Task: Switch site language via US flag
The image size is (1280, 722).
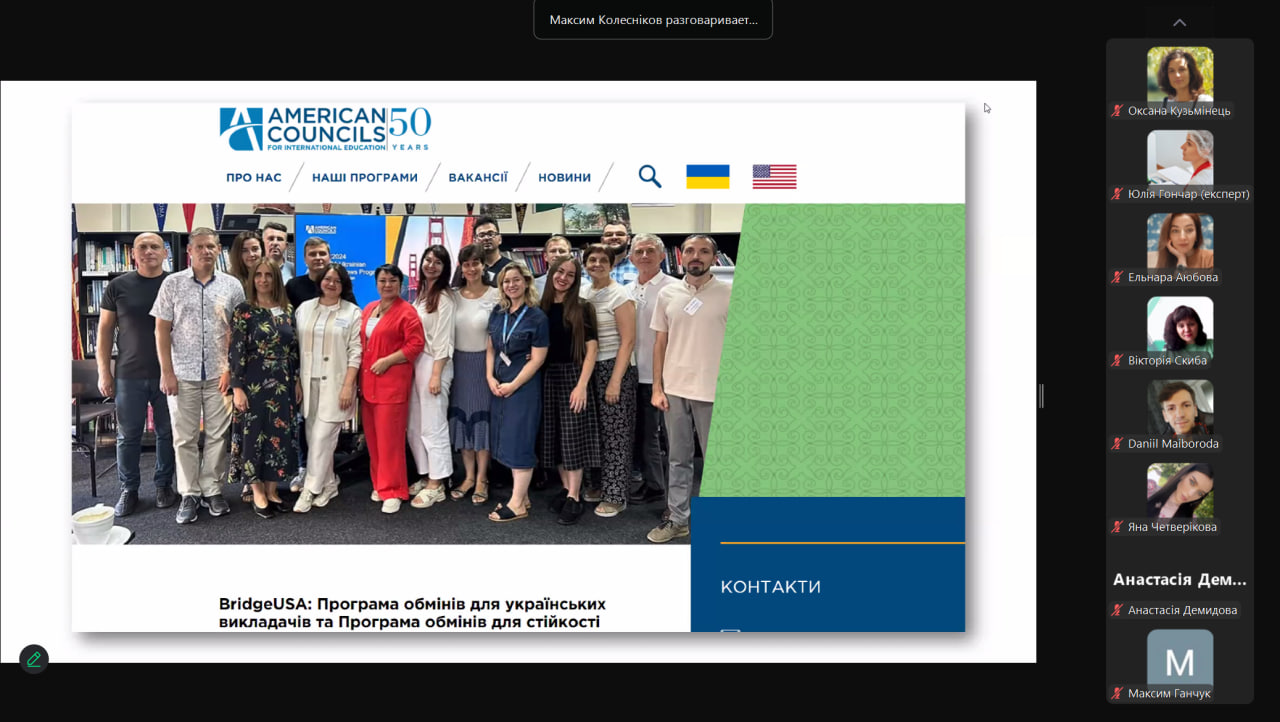Action: coord(774,177)
